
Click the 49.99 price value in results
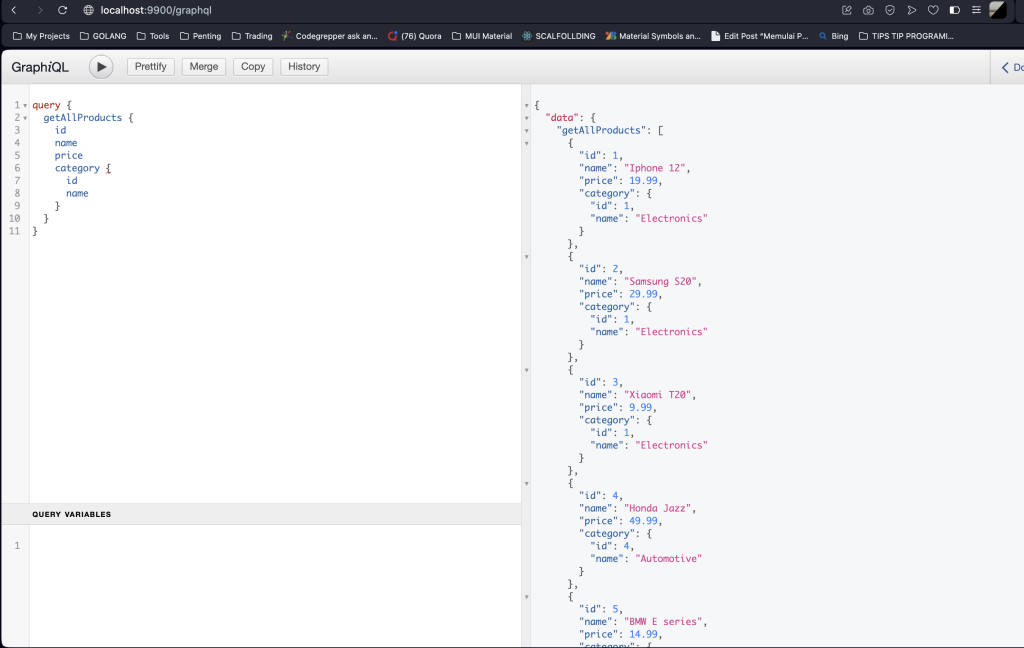click(643, 521)
